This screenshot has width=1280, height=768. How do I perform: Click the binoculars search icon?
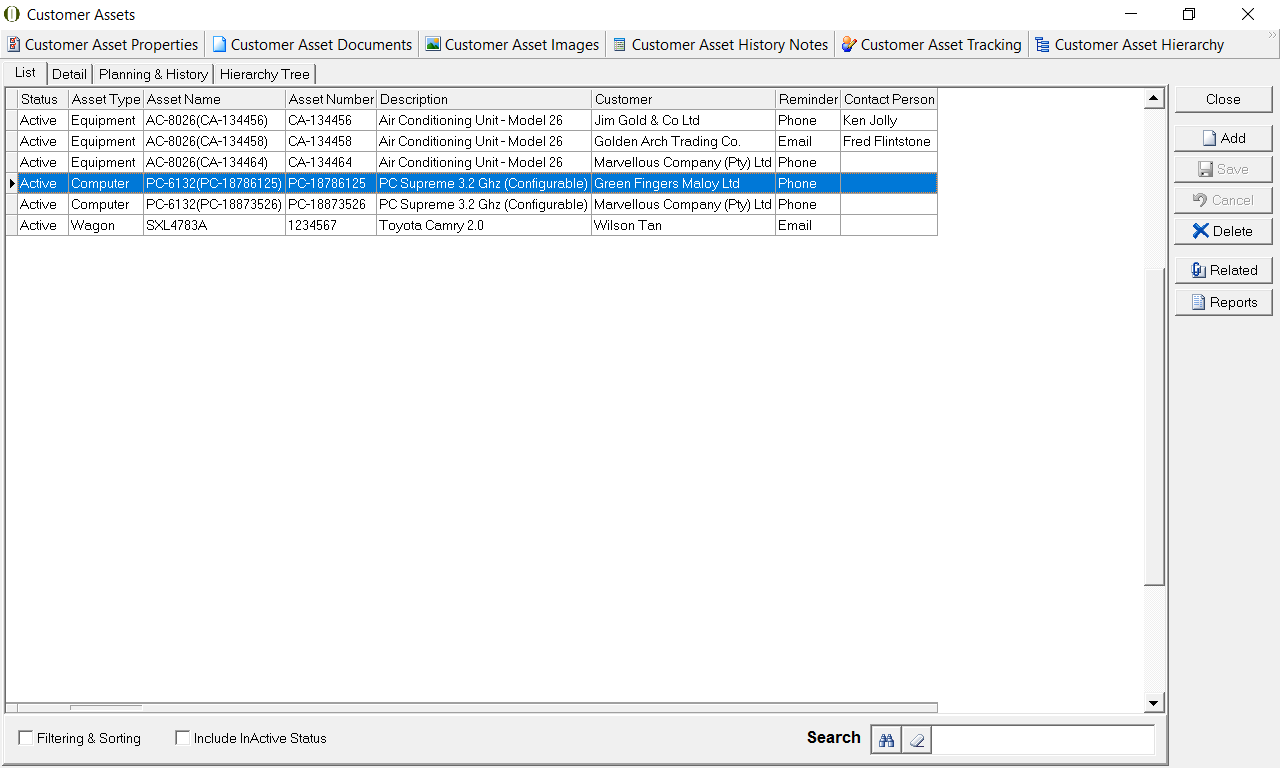(x=886, y=739)
